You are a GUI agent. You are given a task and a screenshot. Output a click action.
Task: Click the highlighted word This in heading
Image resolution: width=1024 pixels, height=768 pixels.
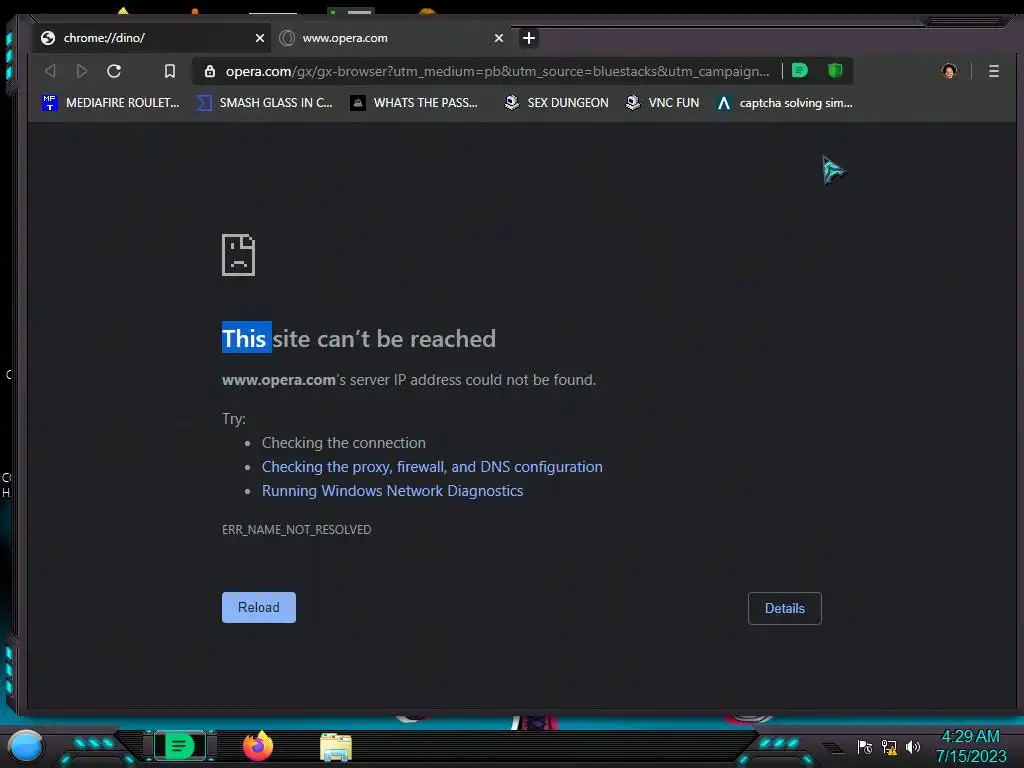[x=246, y=338]
